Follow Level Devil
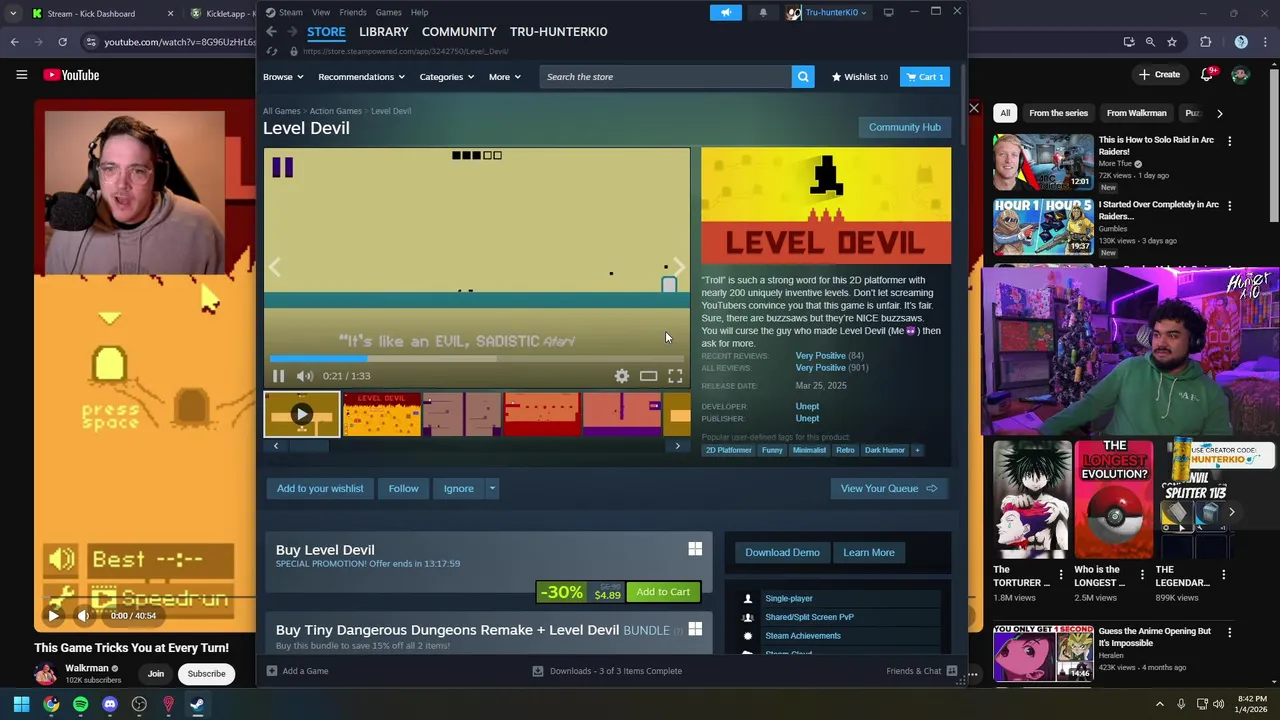This screenshot has height=720, width=1280. (x=404, y=489)
